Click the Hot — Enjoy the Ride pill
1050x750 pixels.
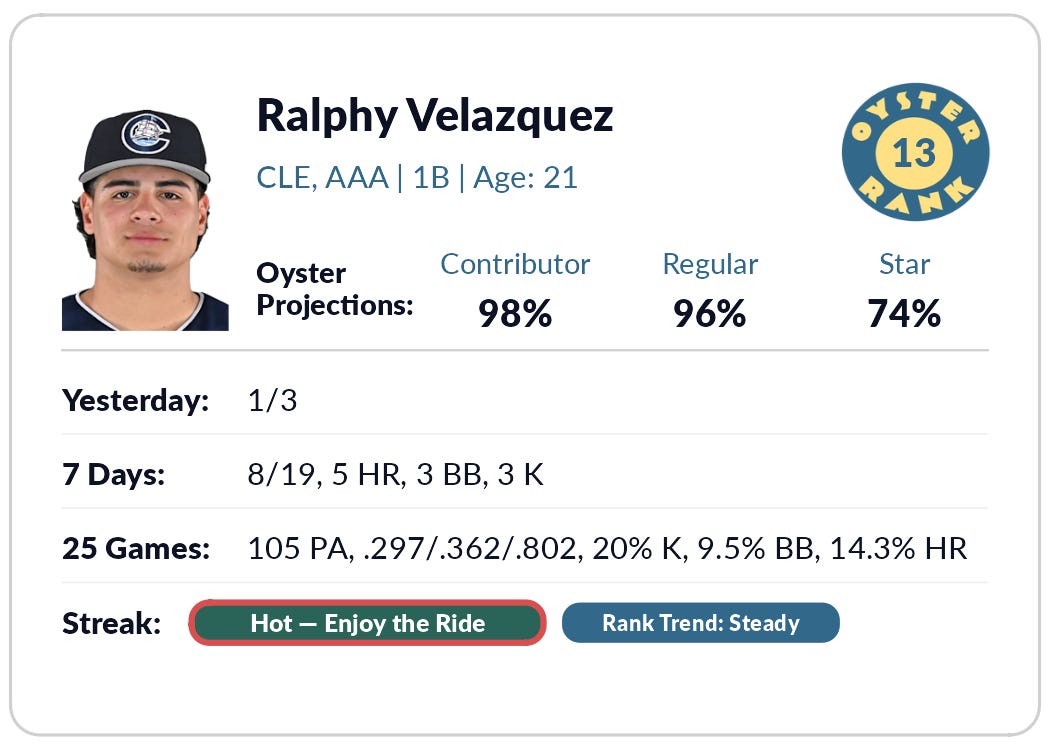pyautogui.click(x=368, y=623)
